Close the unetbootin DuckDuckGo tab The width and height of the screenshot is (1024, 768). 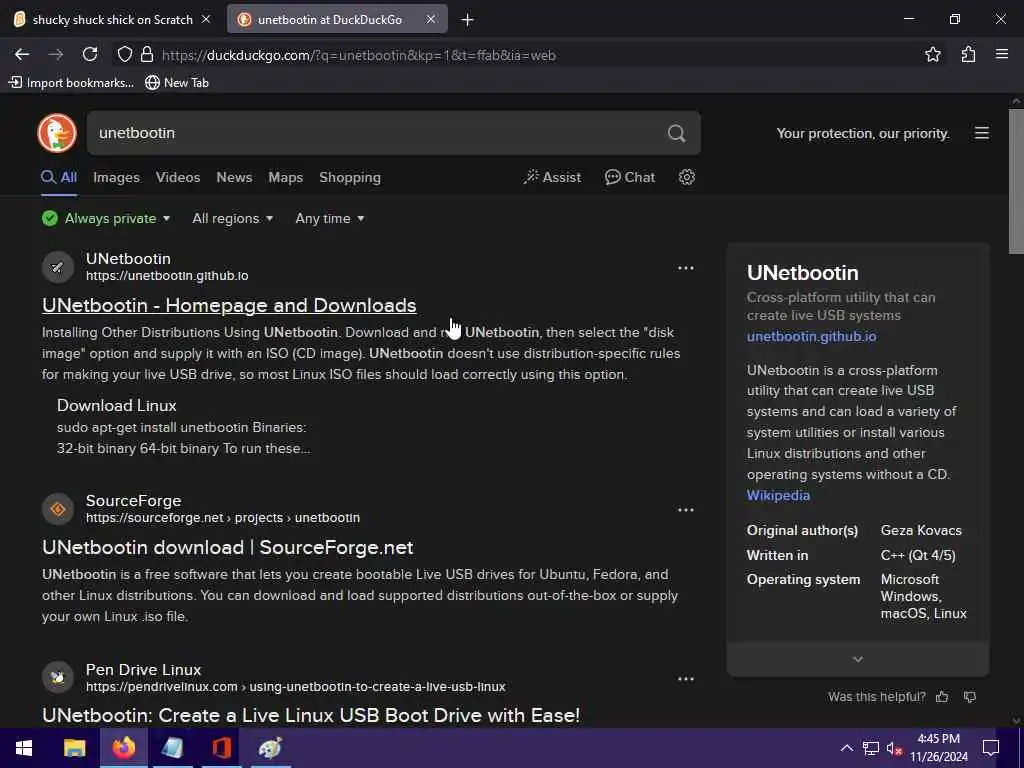click(430, 20)
